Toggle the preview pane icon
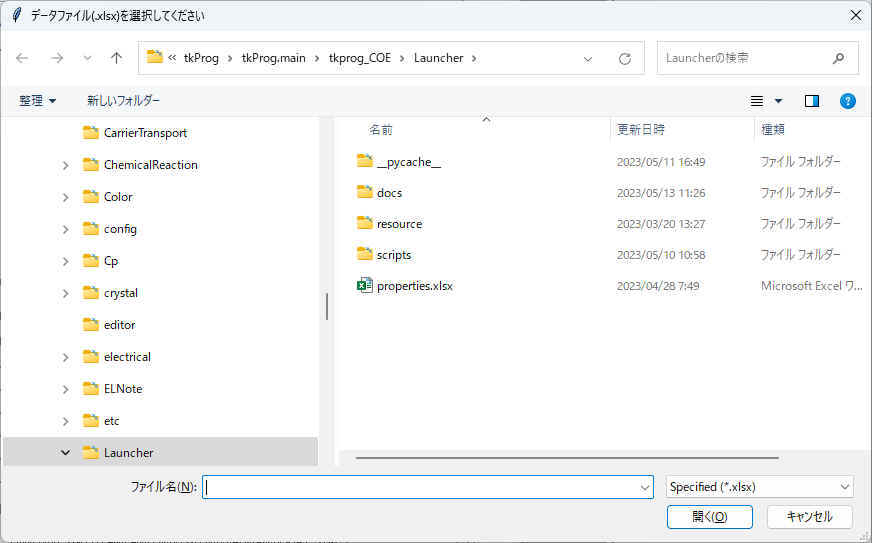This screenshot has height=543, width=872. pos(811,101)
